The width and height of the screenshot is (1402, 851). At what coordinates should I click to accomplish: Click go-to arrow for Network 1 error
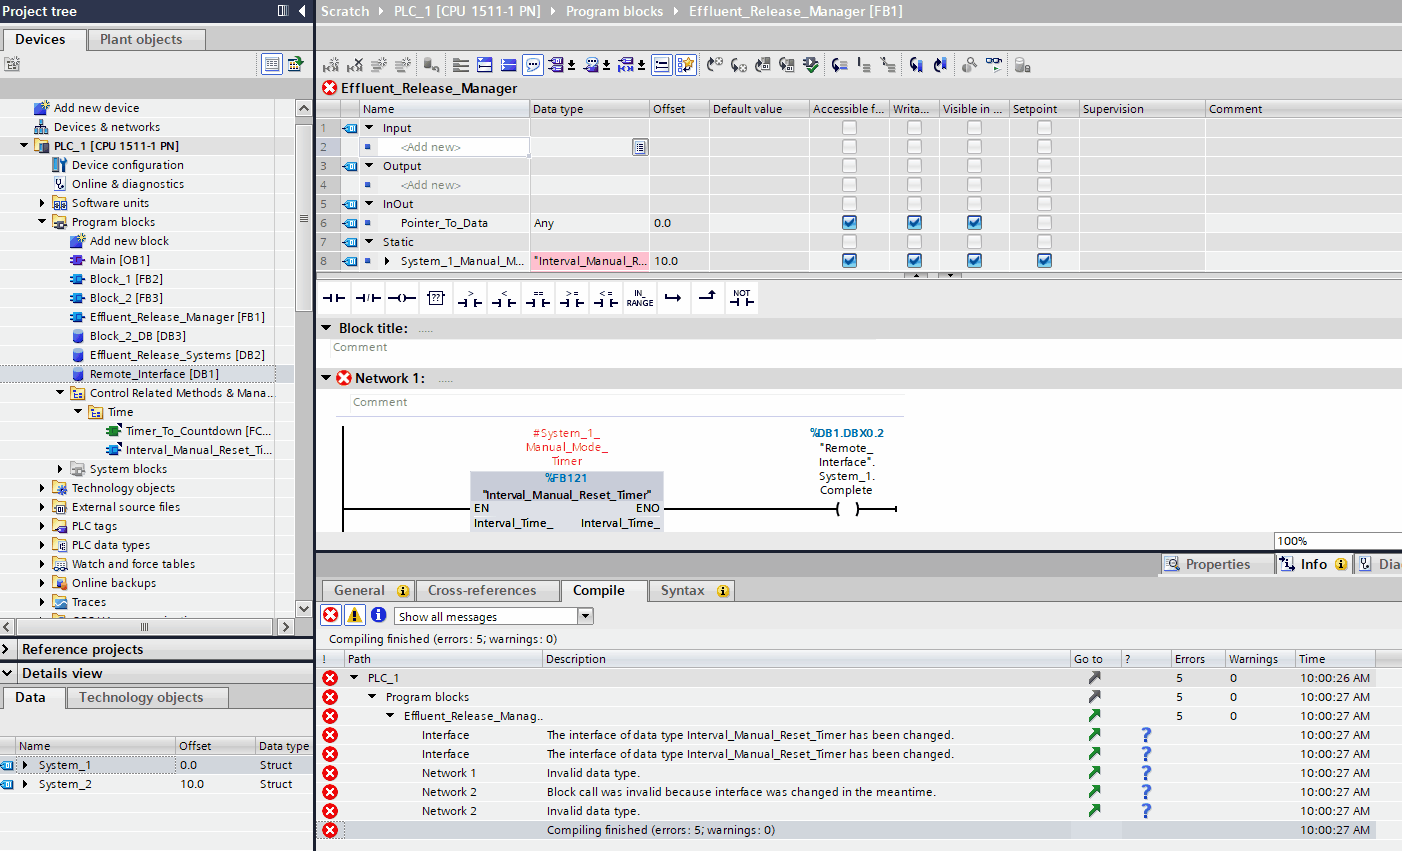coord(1094,773)
